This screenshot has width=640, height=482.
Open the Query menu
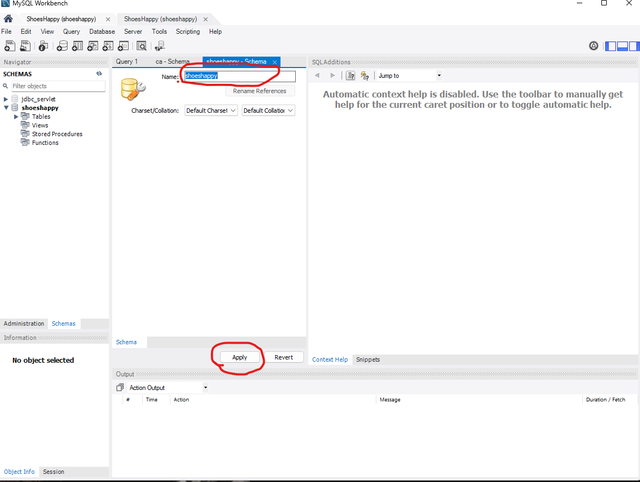coord(71,31)
